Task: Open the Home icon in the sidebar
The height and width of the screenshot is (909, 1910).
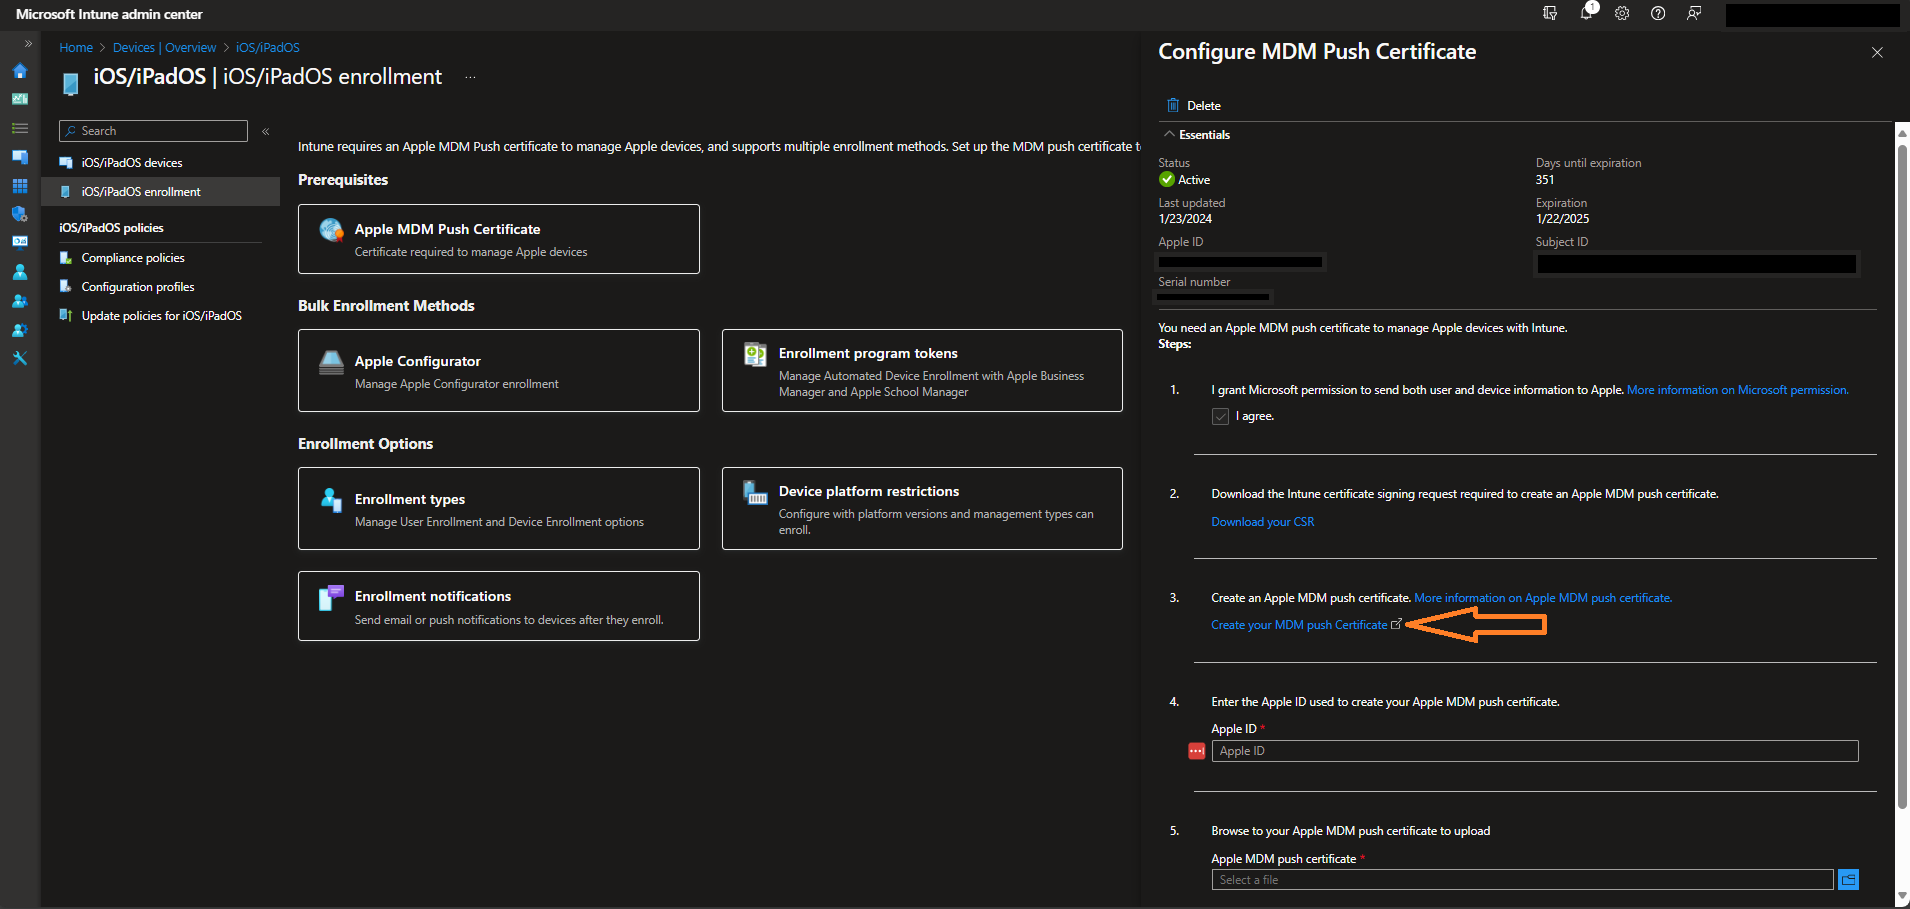Action: click(x=19, y=71)
